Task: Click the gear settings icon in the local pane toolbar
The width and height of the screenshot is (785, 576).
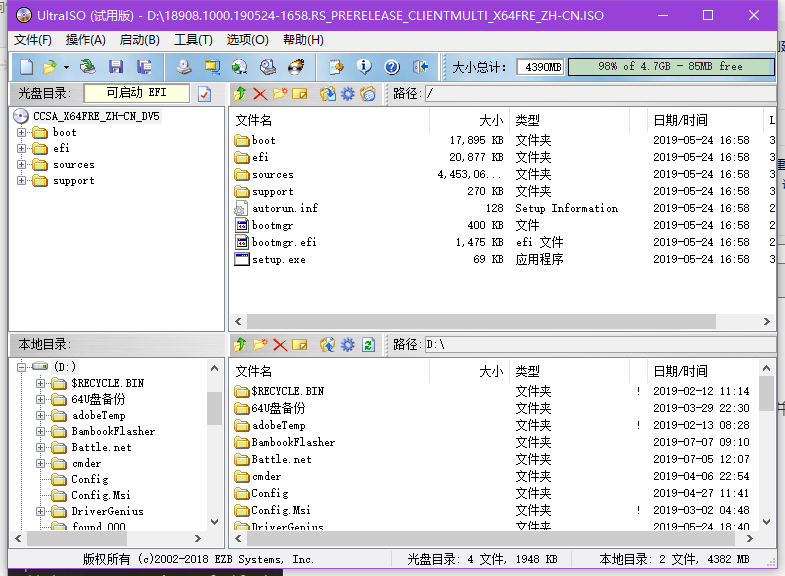Action: pyautogui.click(x=348, y=345)
